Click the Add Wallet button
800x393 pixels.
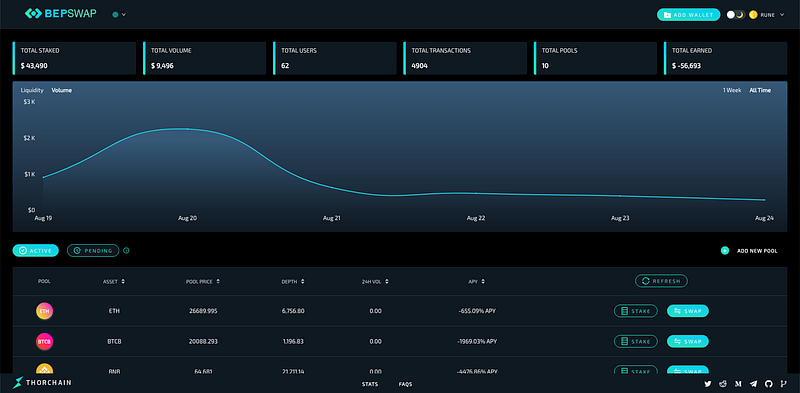coord(688,15)
